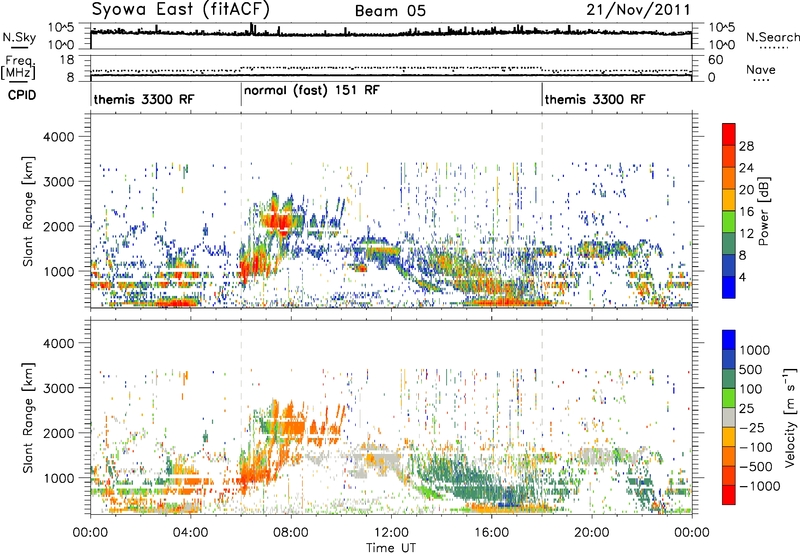Click the blue bottom of the power colorbar
The height and width of the screenshot is (554, 800).
coord(729,288)
